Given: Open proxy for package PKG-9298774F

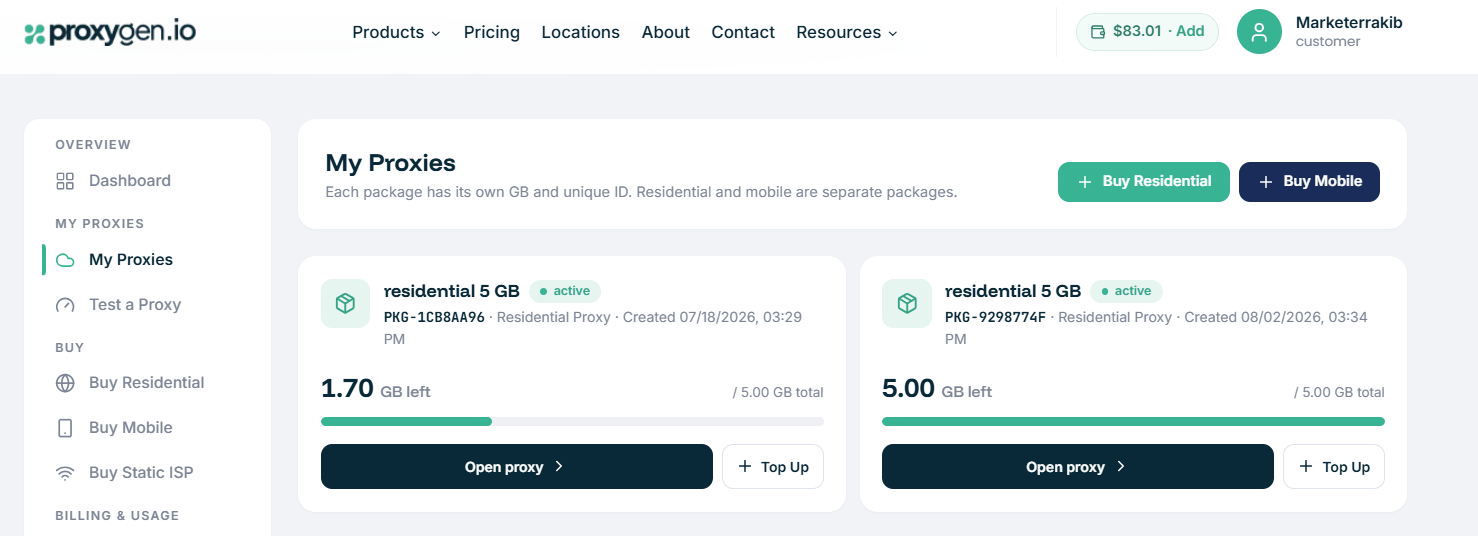Looking at the screenshot, I should coord(1078,467).
